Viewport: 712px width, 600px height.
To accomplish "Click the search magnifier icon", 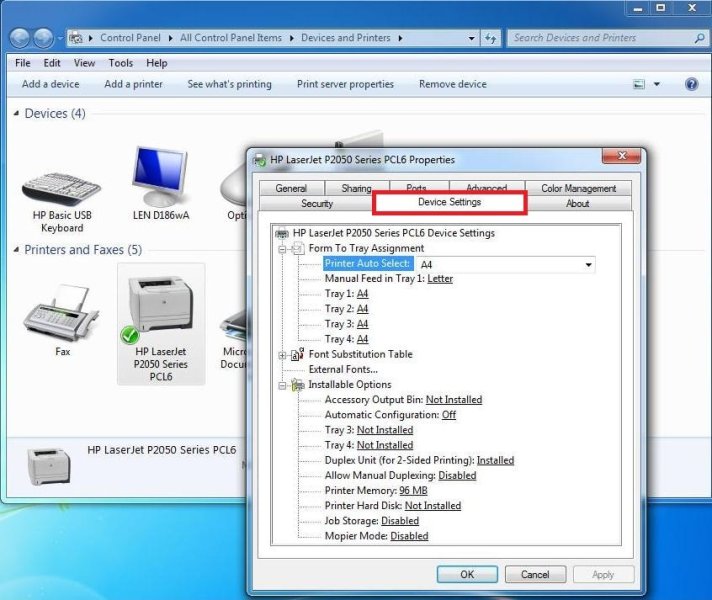I will coord(699,38).
